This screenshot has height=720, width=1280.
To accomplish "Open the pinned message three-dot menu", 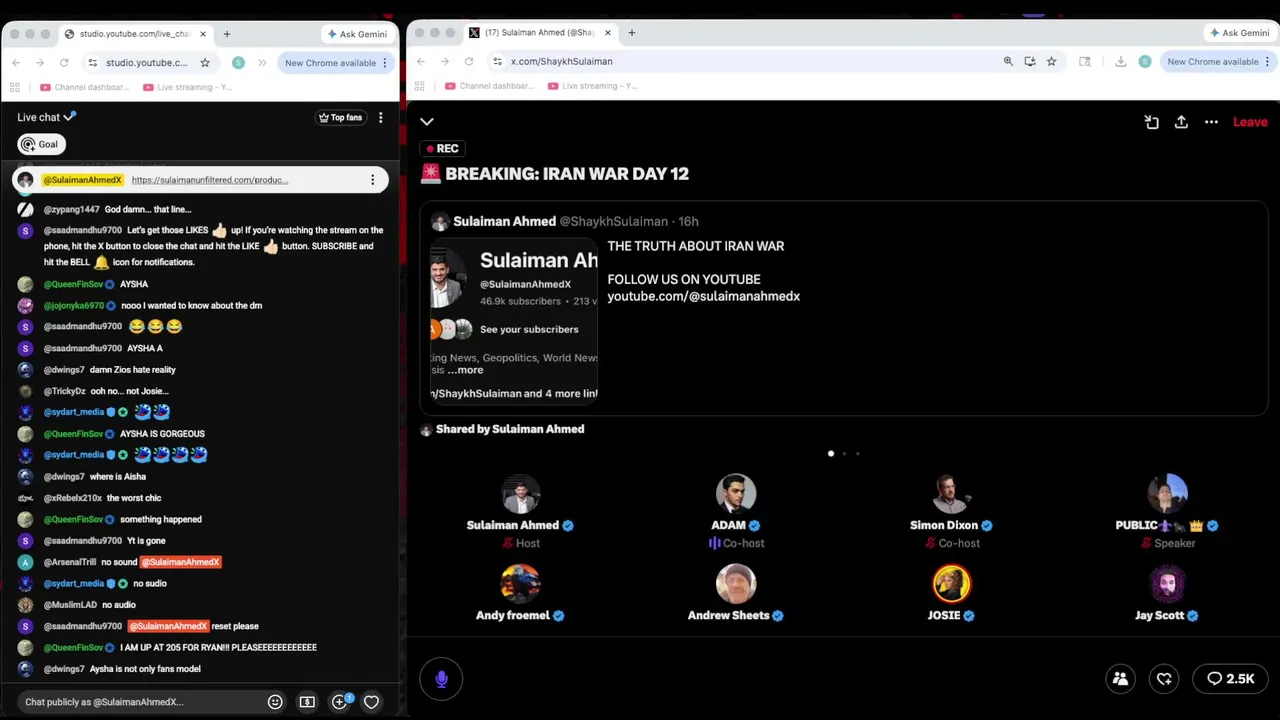I will [x=372, y=180].
